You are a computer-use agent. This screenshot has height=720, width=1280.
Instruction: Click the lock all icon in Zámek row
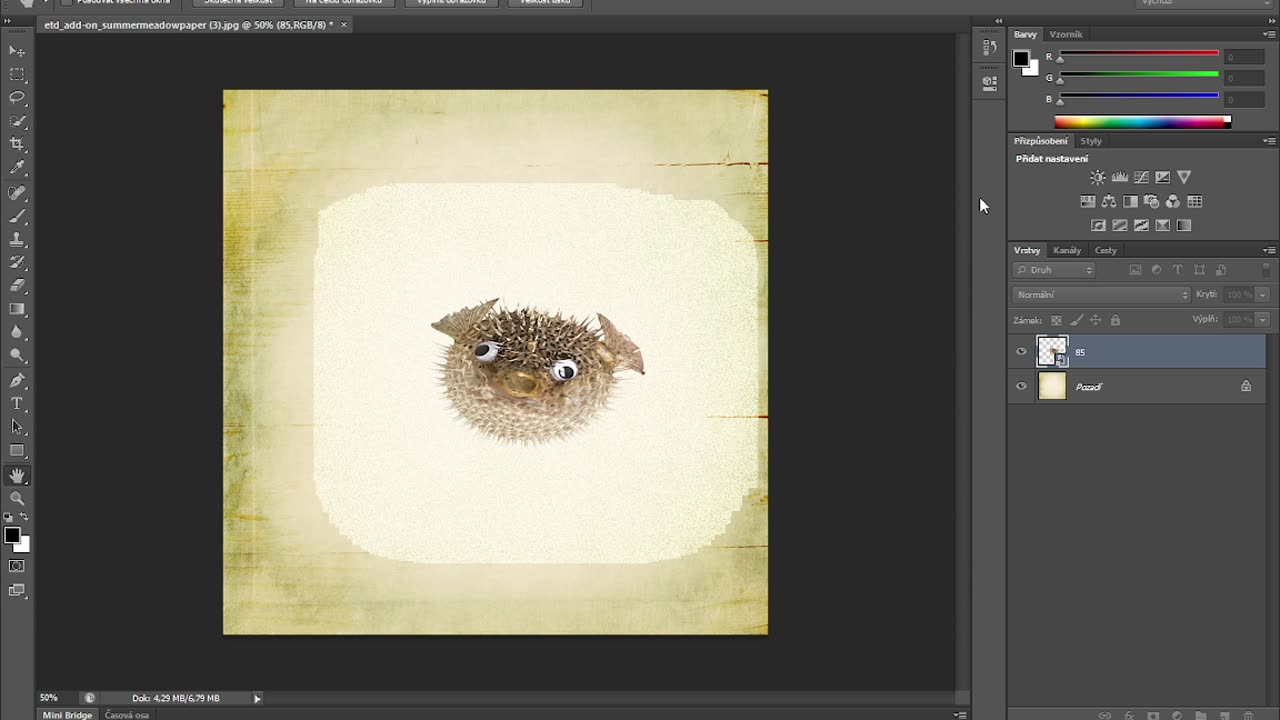coord(1115,321)
